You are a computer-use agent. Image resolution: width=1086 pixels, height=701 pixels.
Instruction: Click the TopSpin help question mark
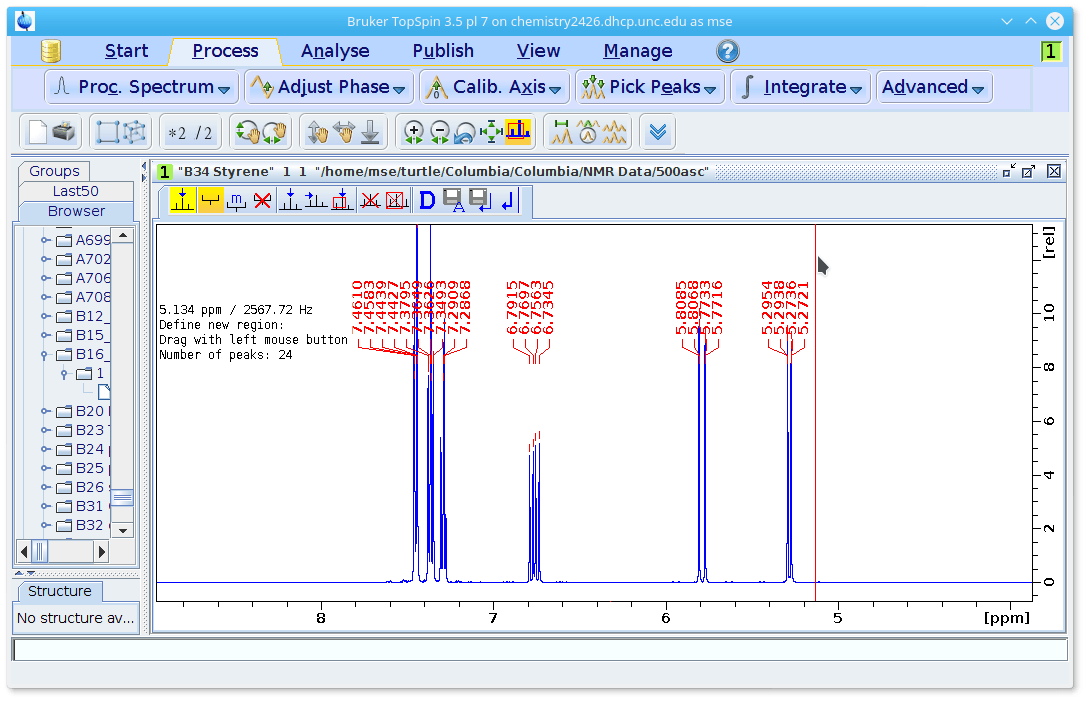click(x=727, y=51)
